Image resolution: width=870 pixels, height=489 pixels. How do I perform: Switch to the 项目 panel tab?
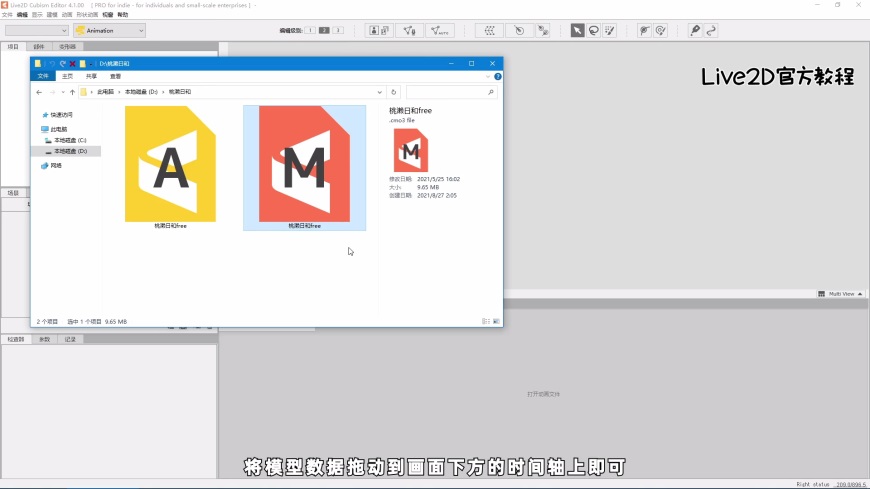(13, 47)
